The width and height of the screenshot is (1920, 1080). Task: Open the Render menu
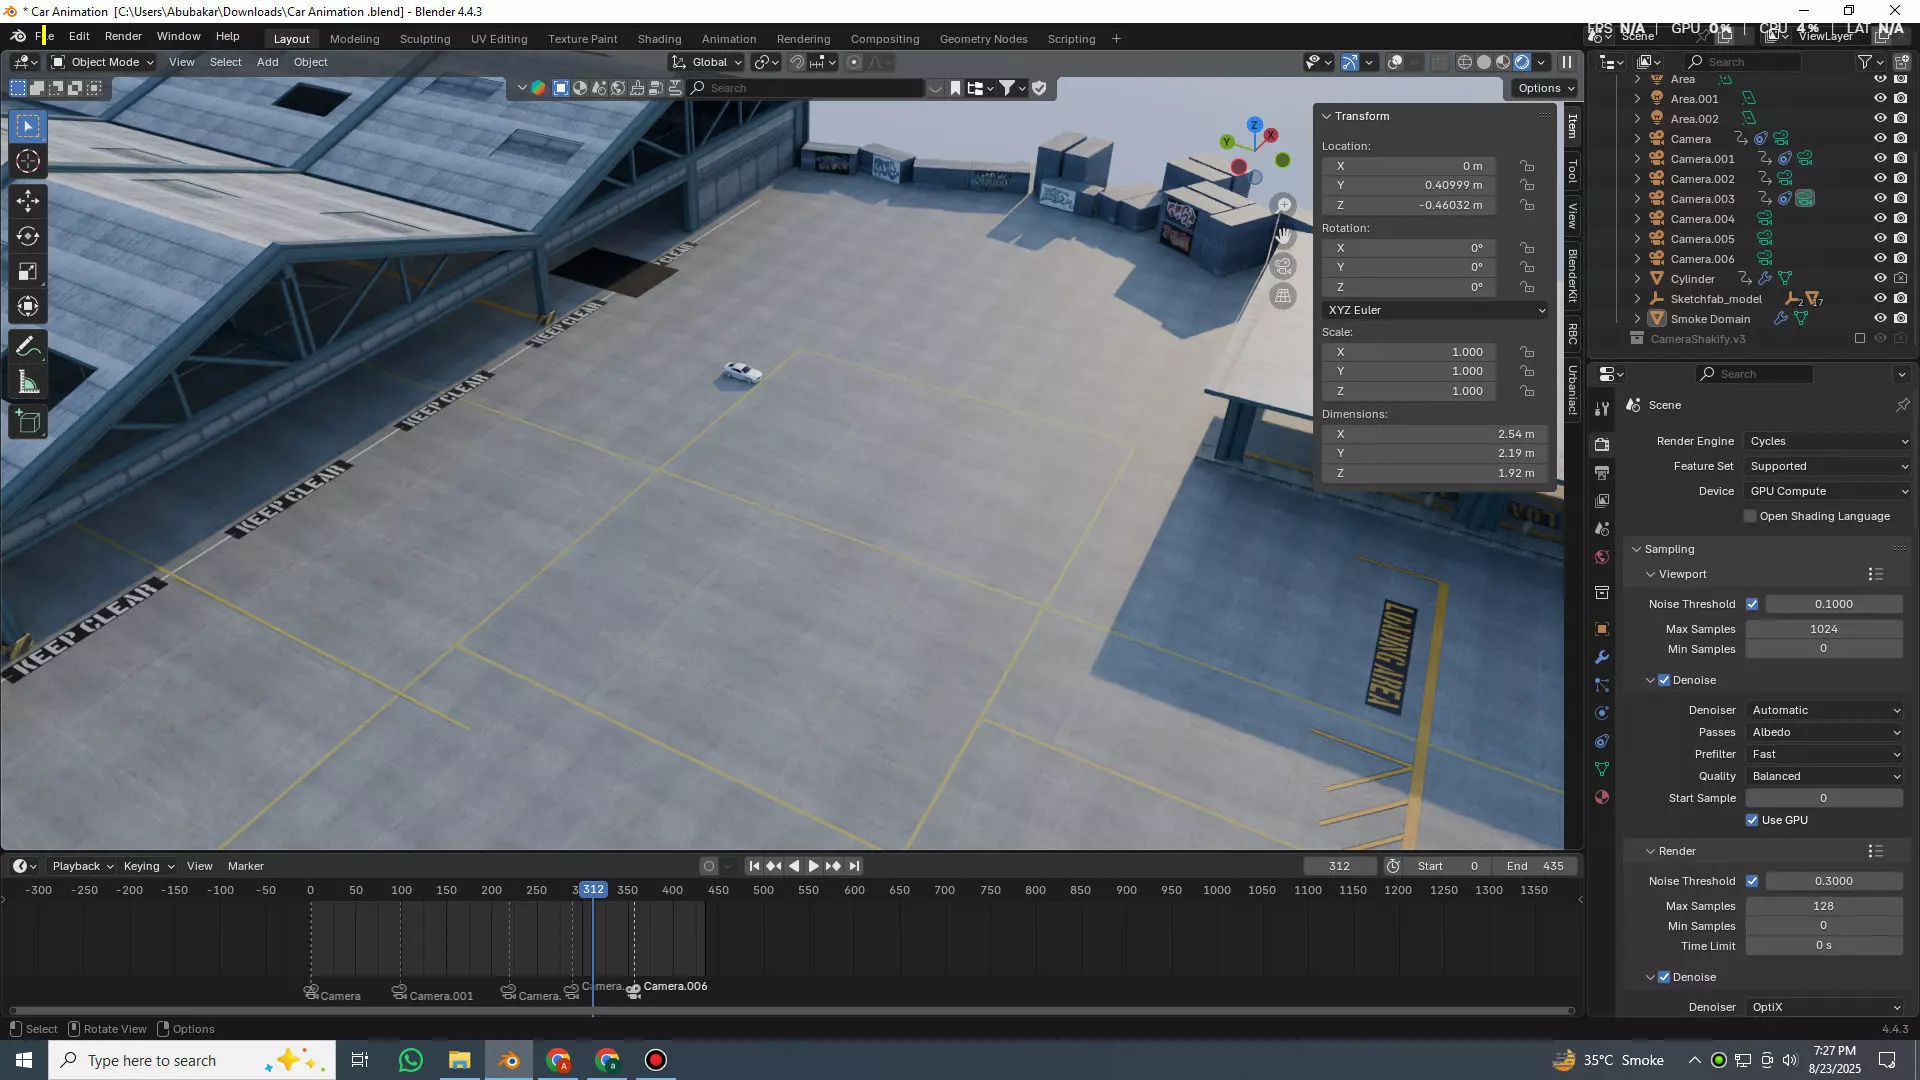click(x=123, y=36)
